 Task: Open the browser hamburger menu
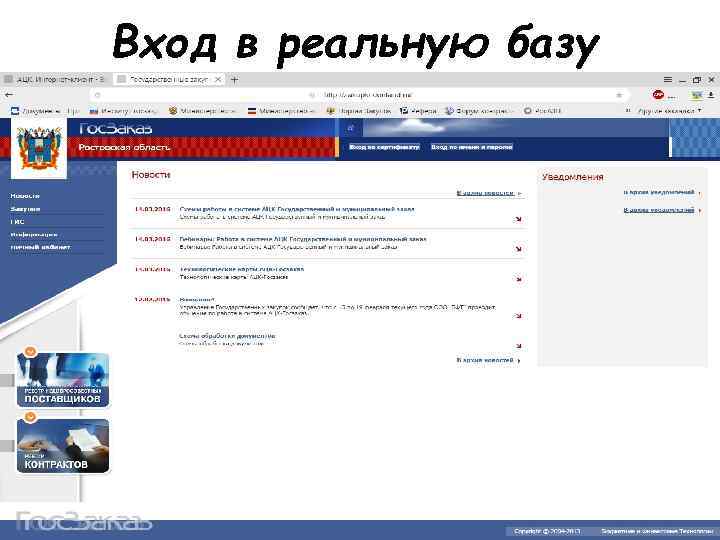[668, 79]
